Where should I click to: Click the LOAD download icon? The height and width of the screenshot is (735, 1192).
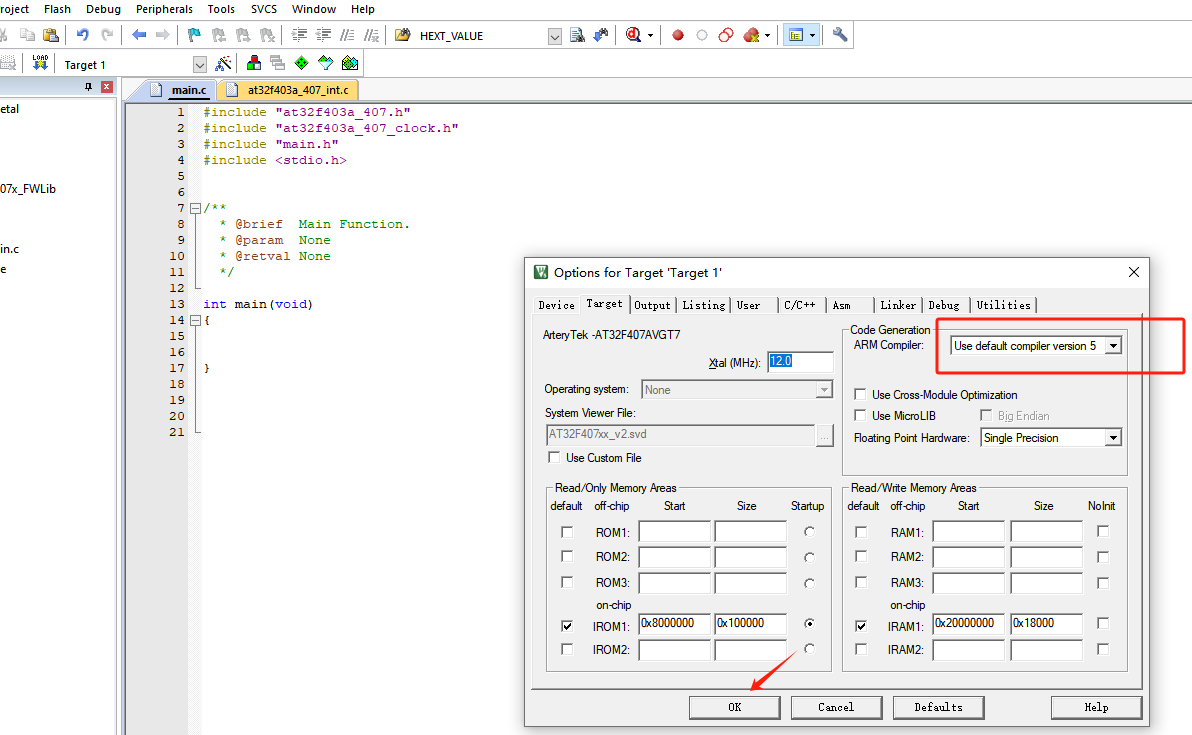click(x=40, y=63)
